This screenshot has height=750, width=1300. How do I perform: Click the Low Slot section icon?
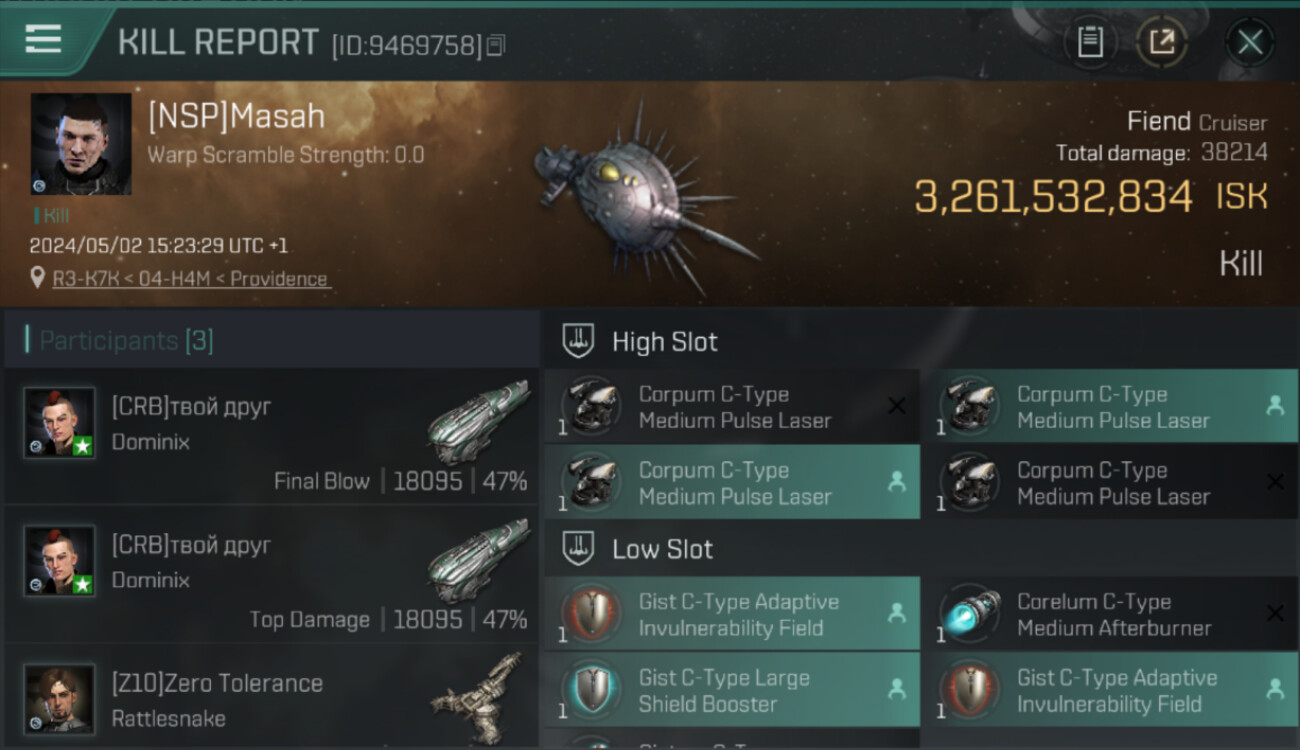pyautogui.click(x=578, y=548)
